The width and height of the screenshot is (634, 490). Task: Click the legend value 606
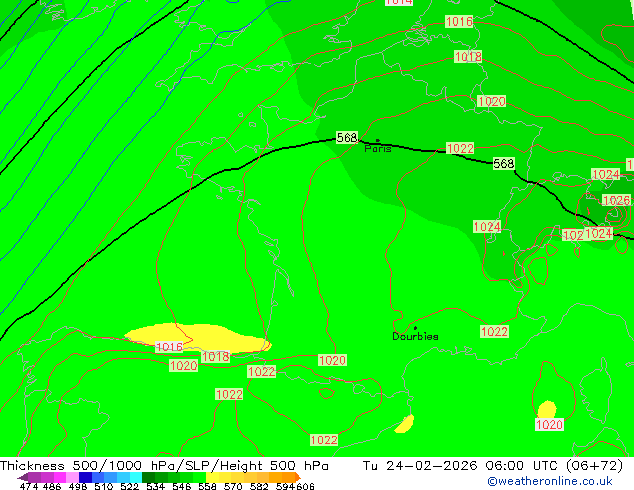(304, 486)
